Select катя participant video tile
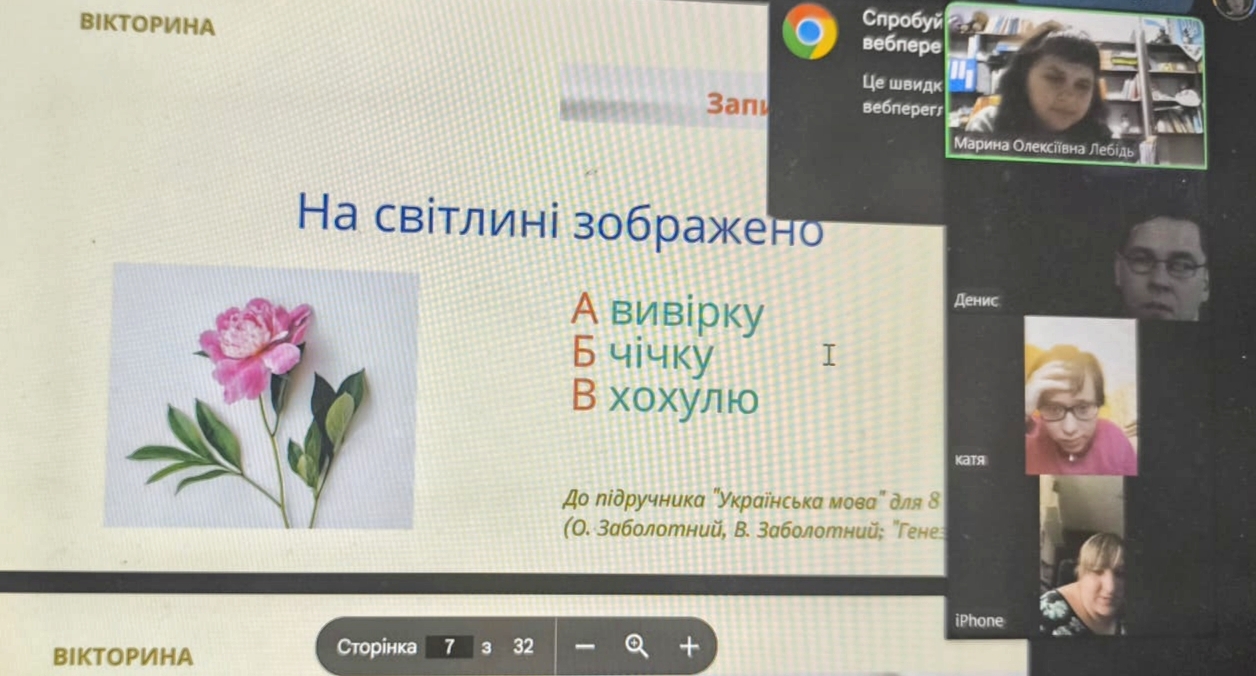1256x676 pixels. pyautogui.click(x=1080, y=396)
